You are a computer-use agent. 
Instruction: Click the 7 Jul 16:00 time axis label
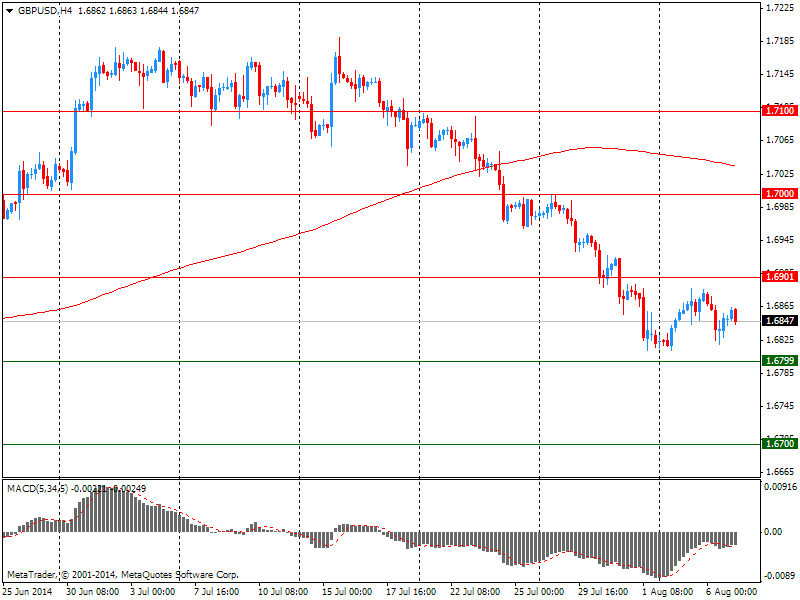click(x=216, y=592)
